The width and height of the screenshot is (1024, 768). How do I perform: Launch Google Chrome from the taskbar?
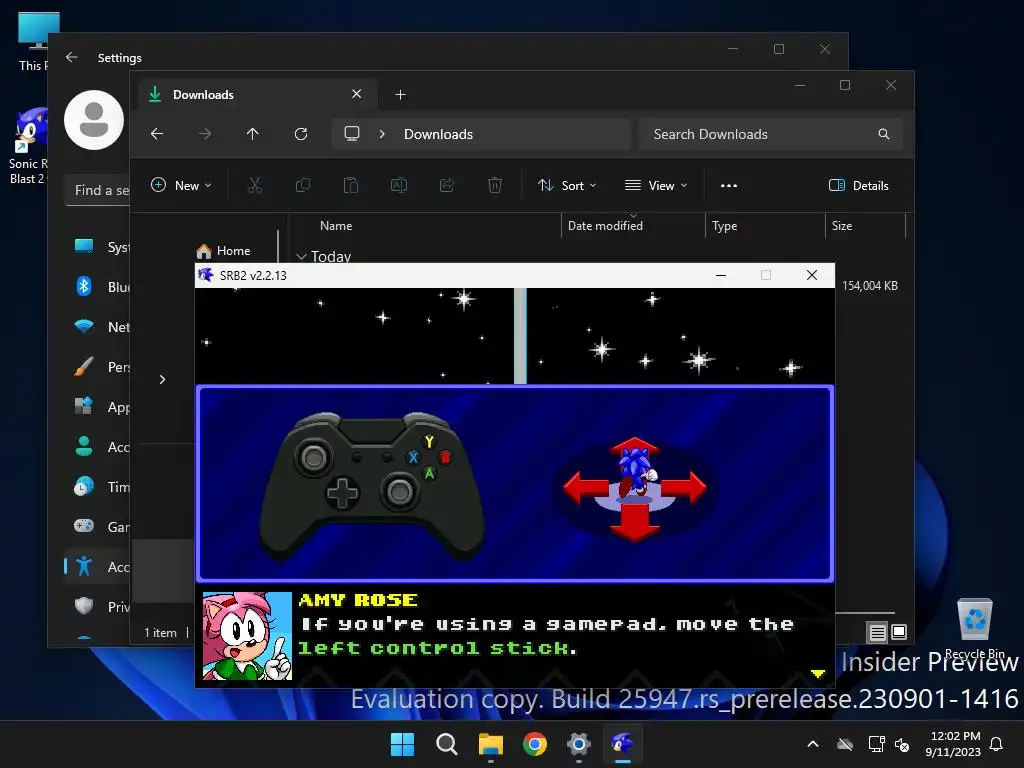coord(535,744)
